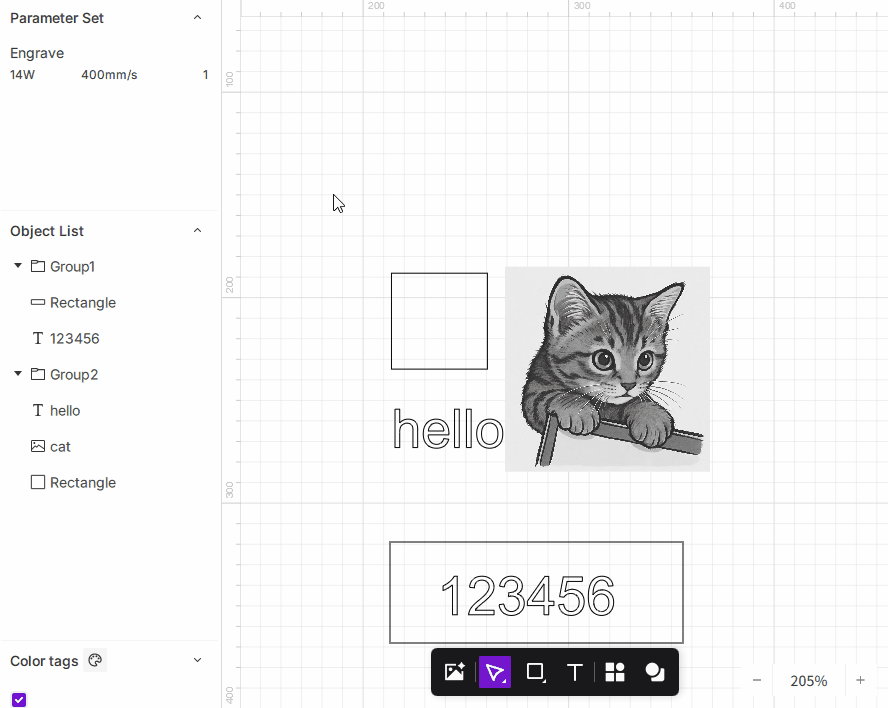Open the Color tags palette icon
Screen dimensions: 888x708
[95, 661]
